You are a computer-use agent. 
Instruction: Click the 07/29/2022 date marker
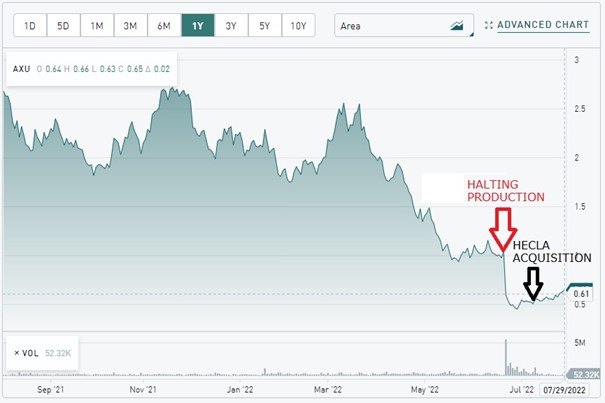click(x=564, y=389)
